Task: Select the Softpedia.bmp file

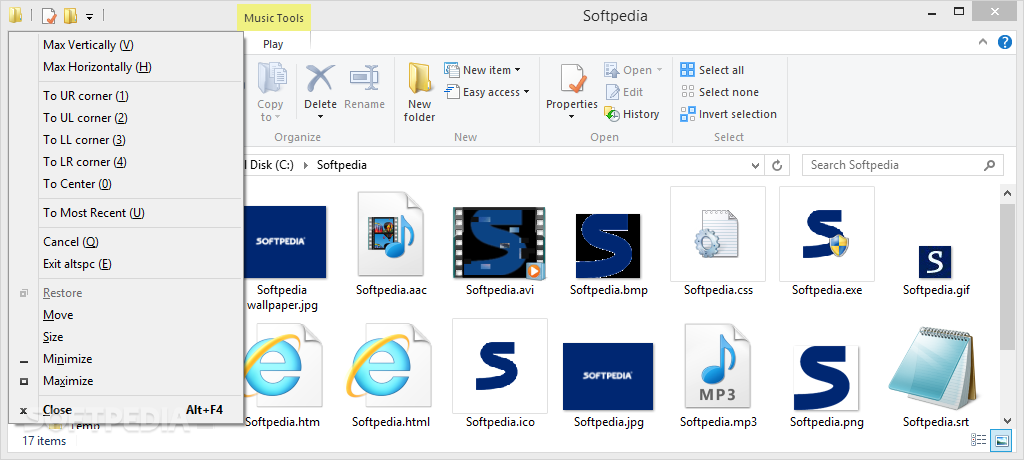Action: click(608, 246)
